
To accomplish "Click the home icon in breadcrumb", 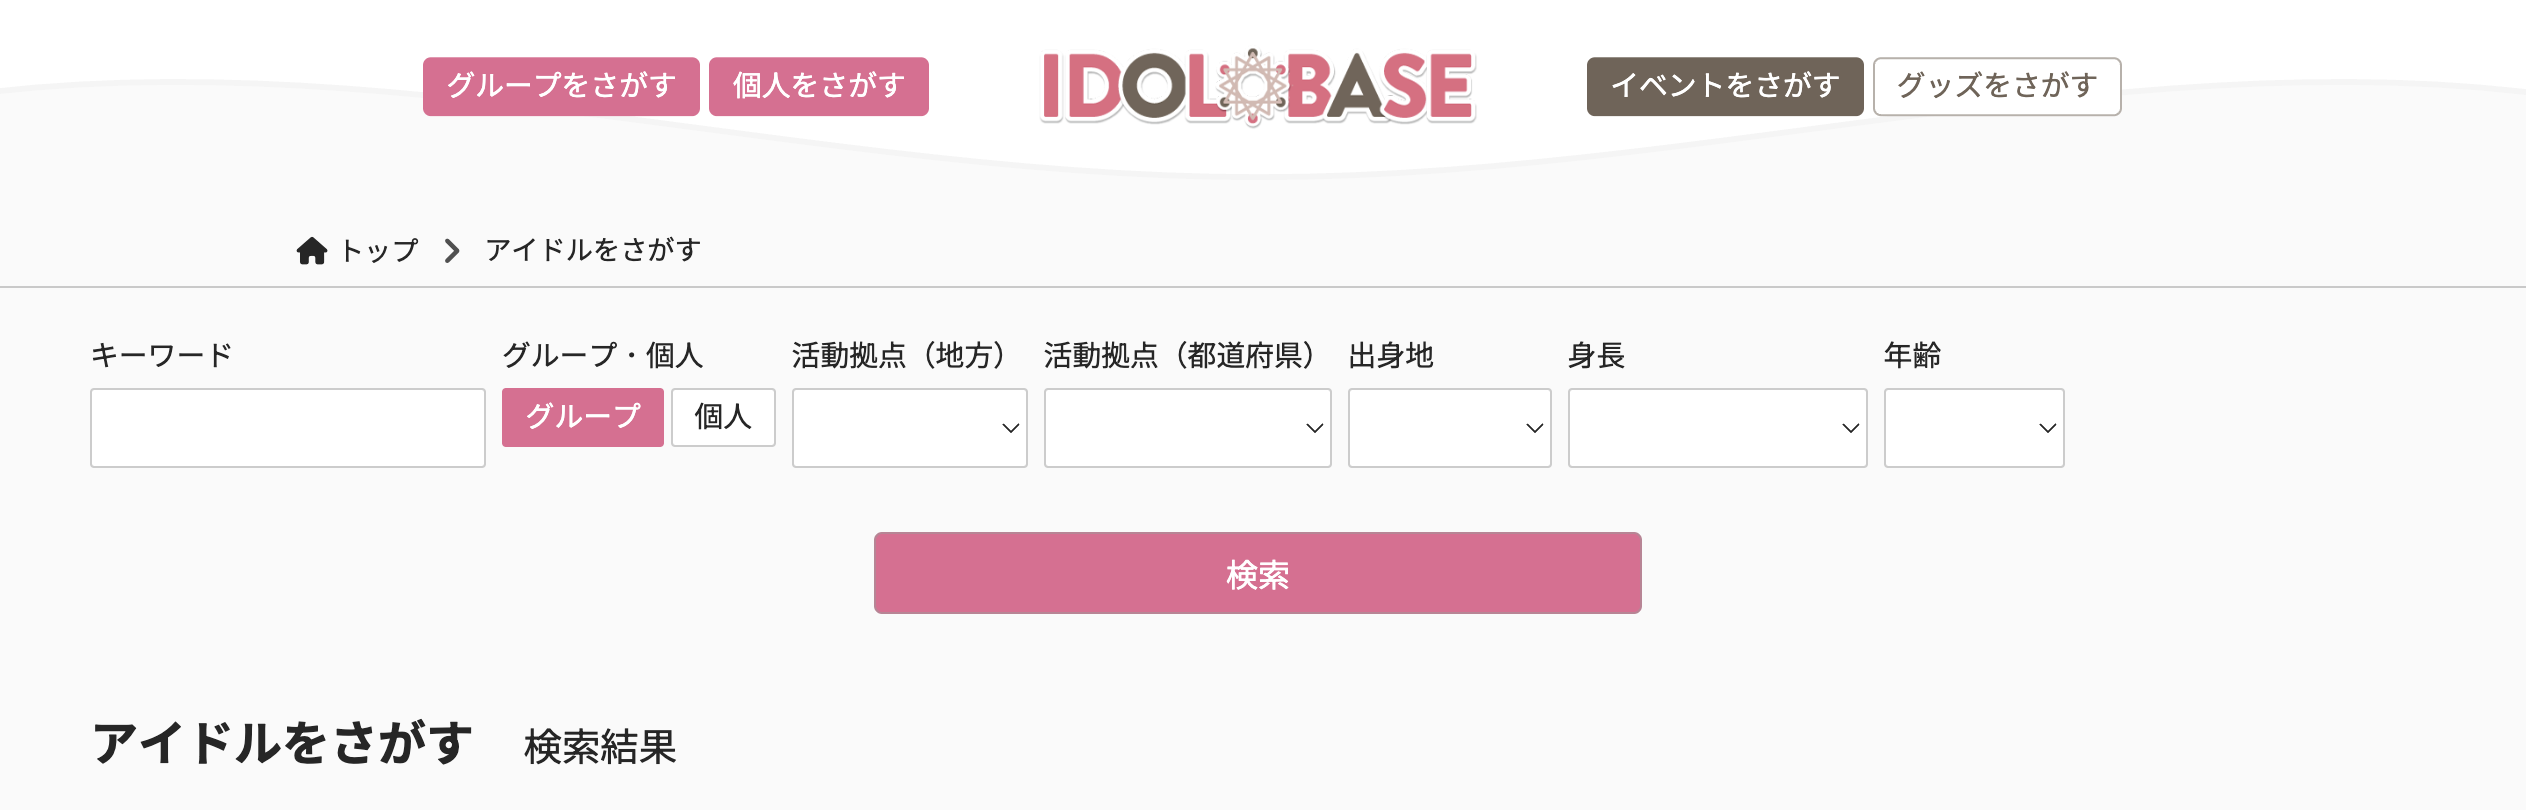I will [311, 250].
